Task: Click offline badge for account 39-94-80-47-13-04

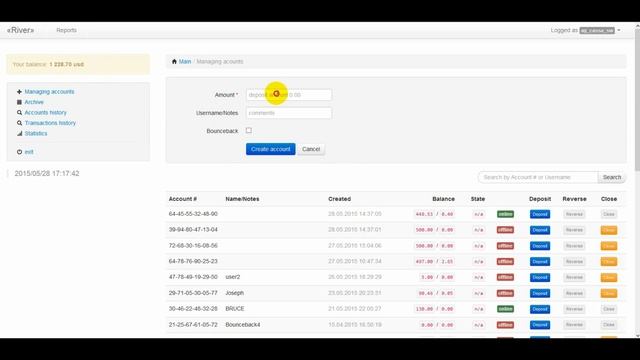Action: (505, 230)
